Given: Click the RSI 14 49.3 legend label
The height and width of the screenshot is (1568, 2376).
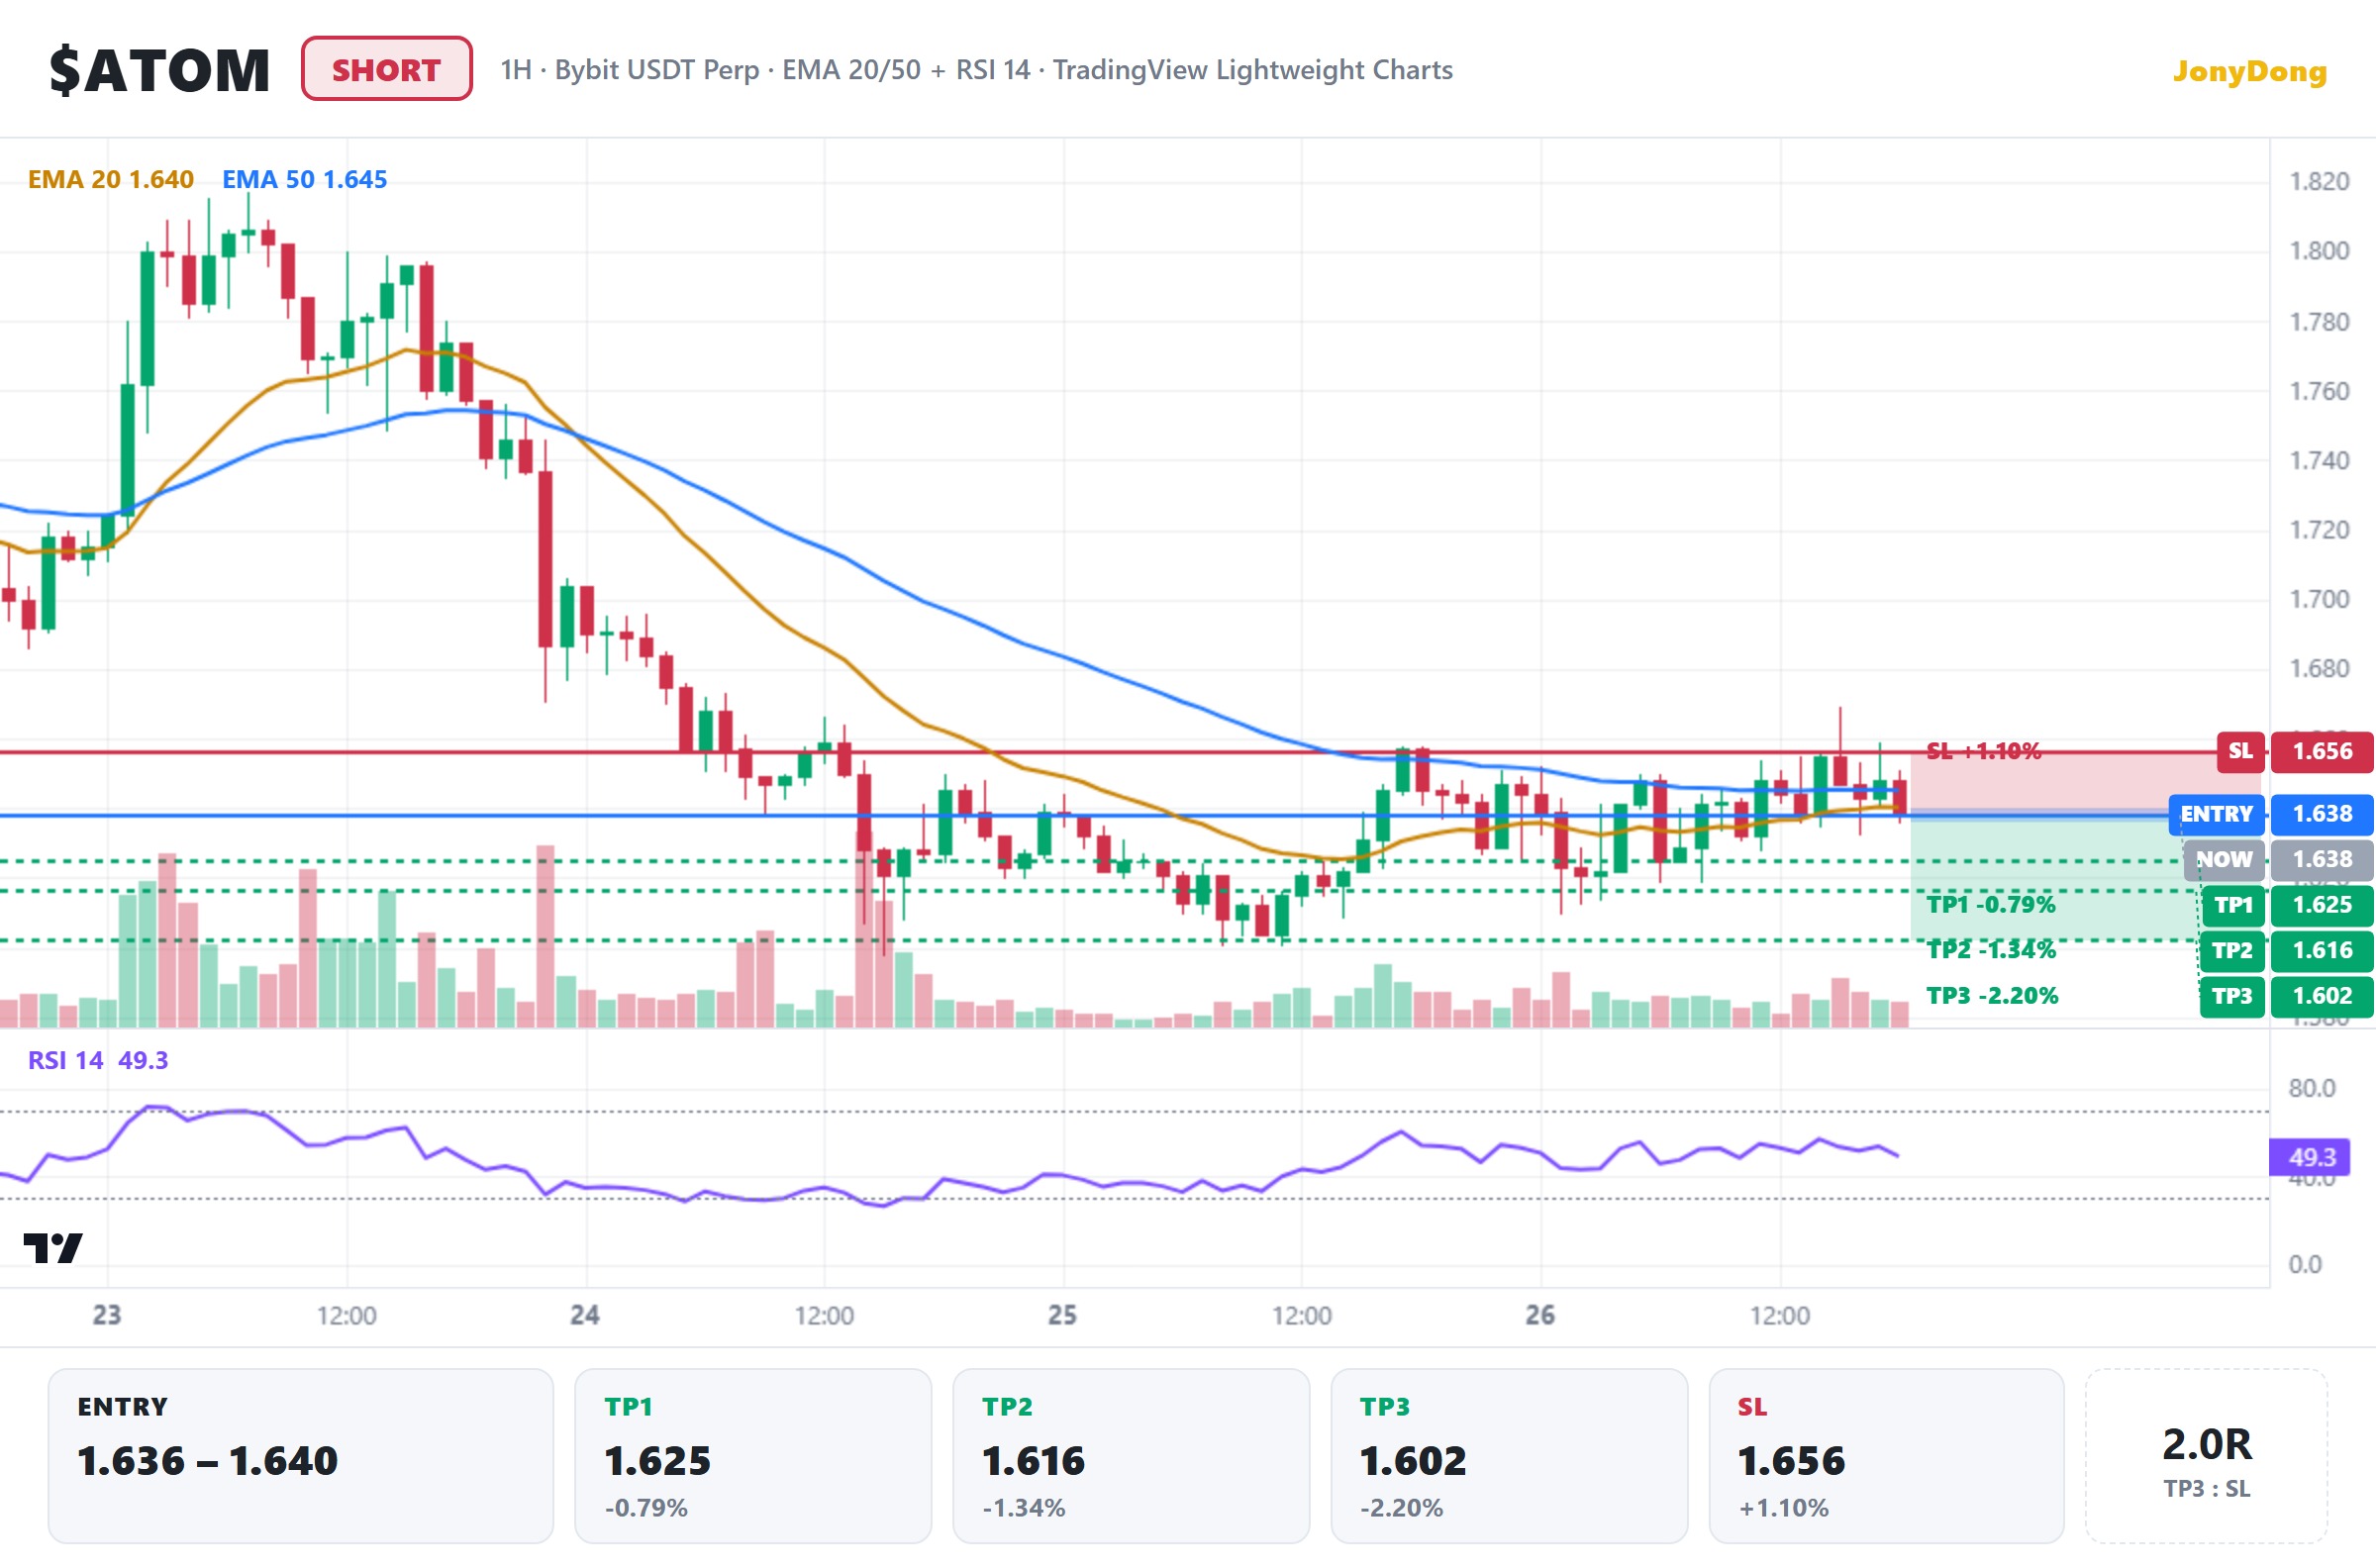Looking at the screenshot, I should tap(98, 1060).
